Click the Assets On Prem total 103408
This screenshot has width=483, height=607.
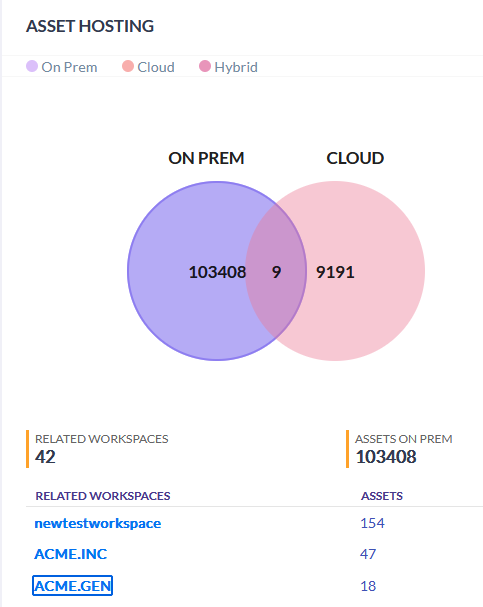[x=386, y=457]
